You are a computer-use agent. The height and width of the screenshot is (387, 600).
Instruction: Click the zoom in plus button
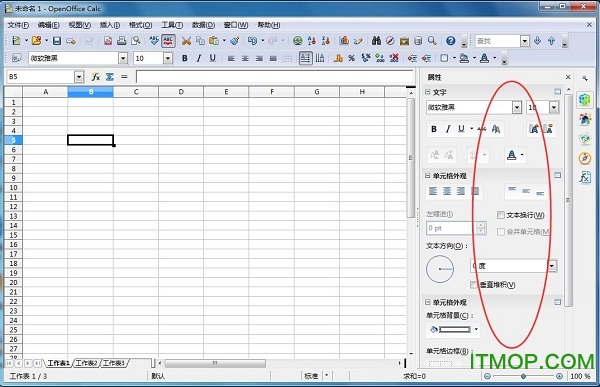pos(559,376)
